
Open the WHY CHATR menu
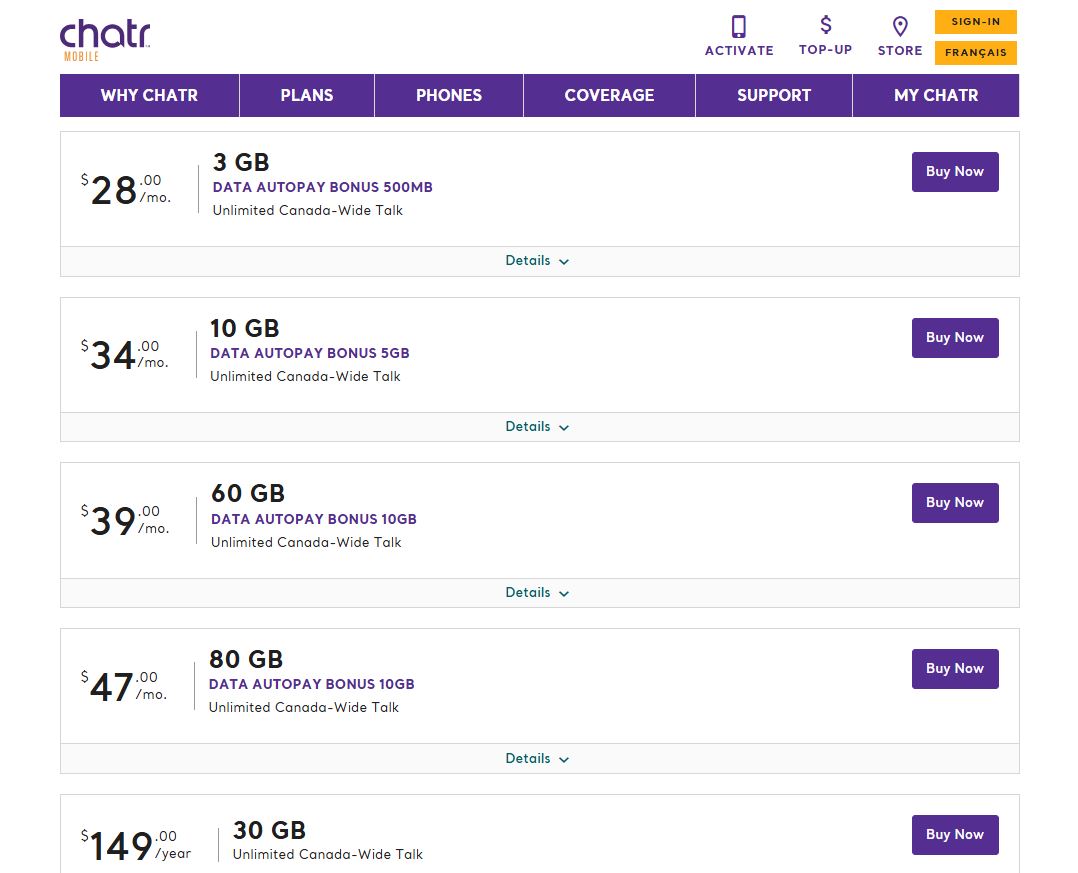tap(148, 95)
